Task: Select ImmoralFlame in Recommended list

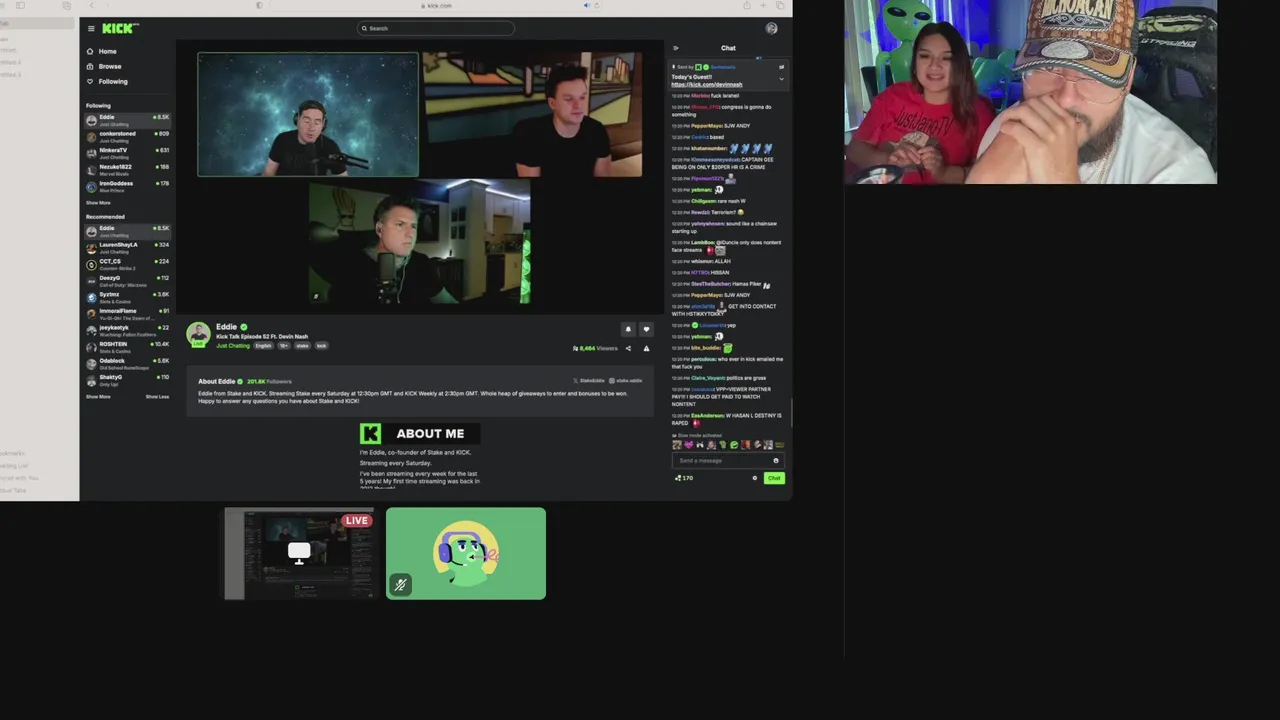Action: click(x=127, y=314)
